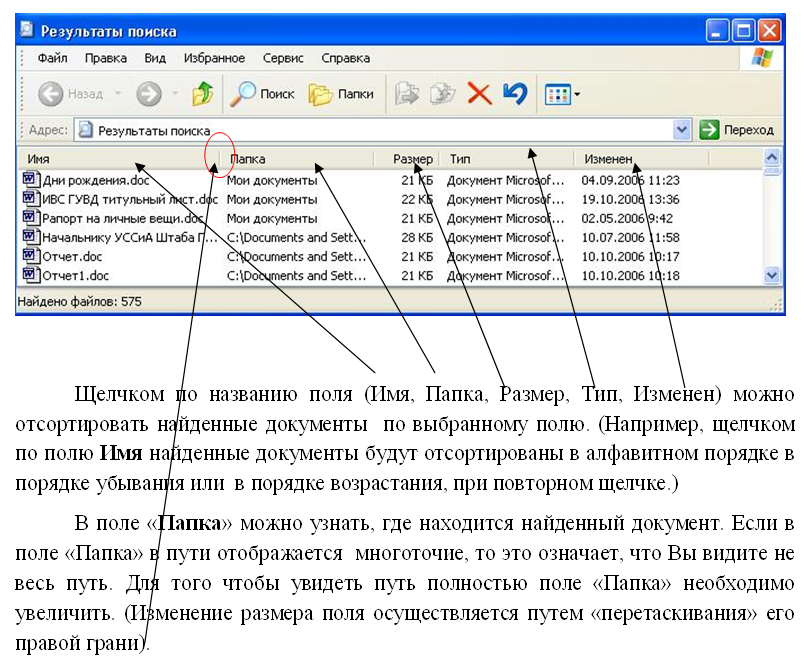Open the Справка menu
812x659 pixels.
pyautogui.click(x=345, y=58)
